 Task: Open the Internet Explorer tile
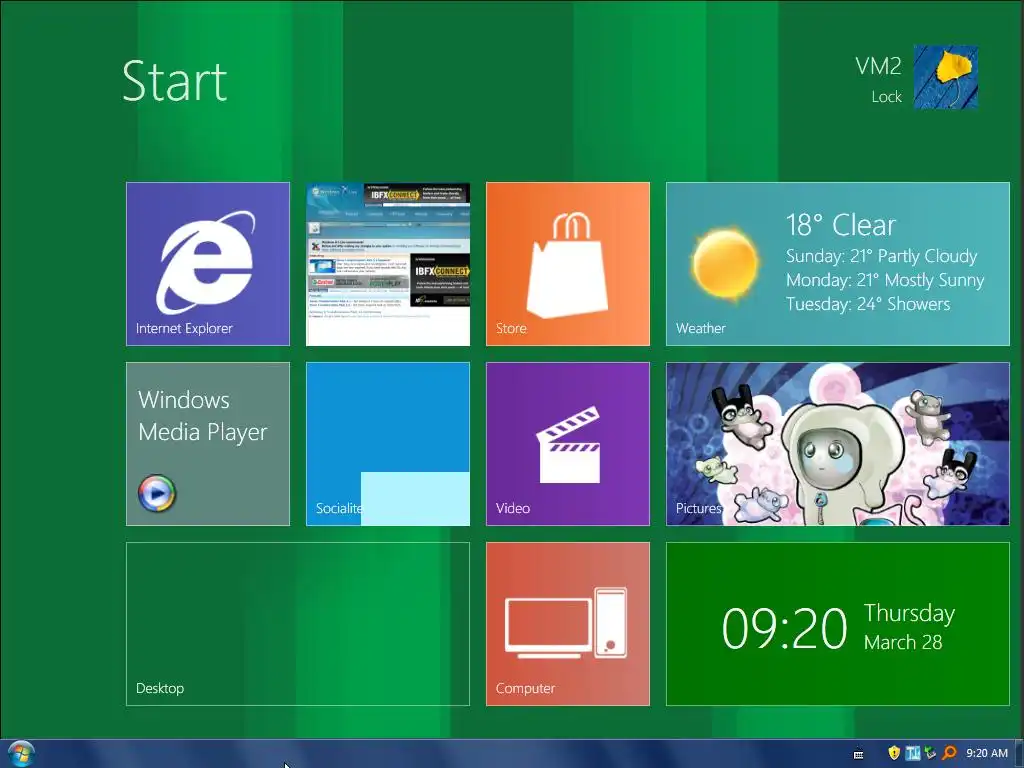pos(208,264)
